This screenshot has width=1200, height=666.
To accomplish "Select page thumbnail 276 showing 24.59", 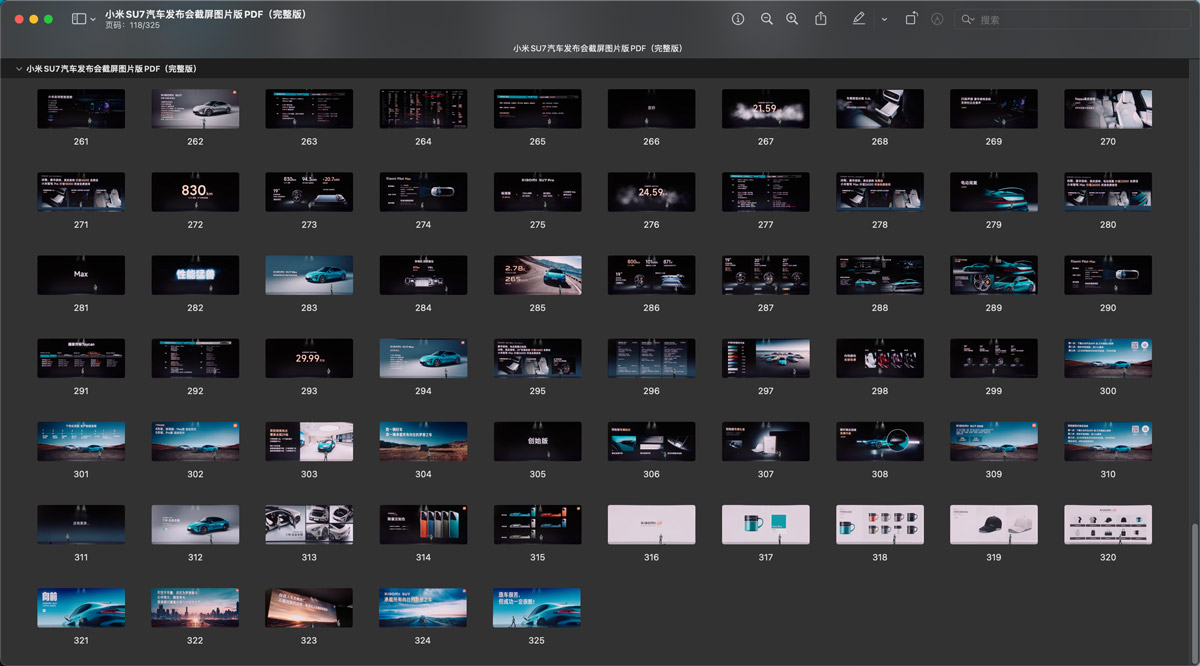I will 651,192.
